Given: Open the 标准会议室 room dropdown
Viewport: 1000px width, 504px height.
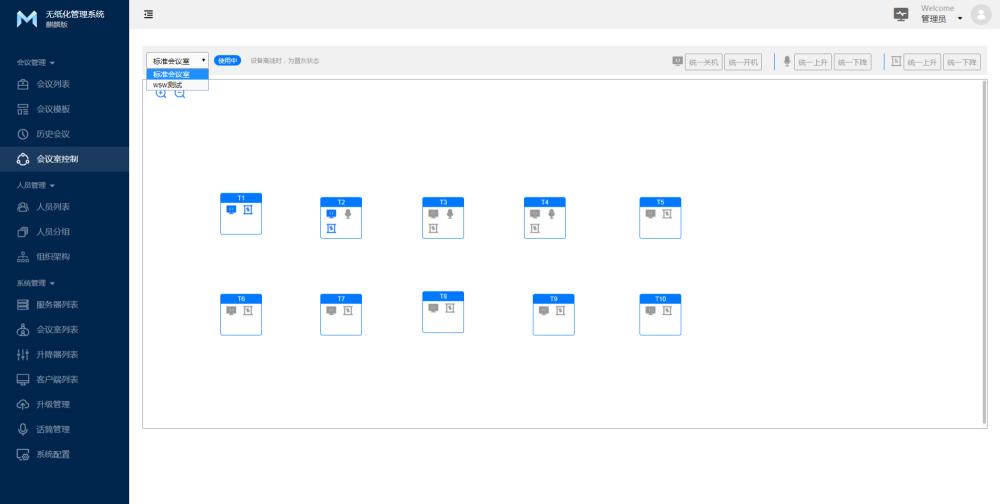Looking at the screenshot, I should (178, 61).
